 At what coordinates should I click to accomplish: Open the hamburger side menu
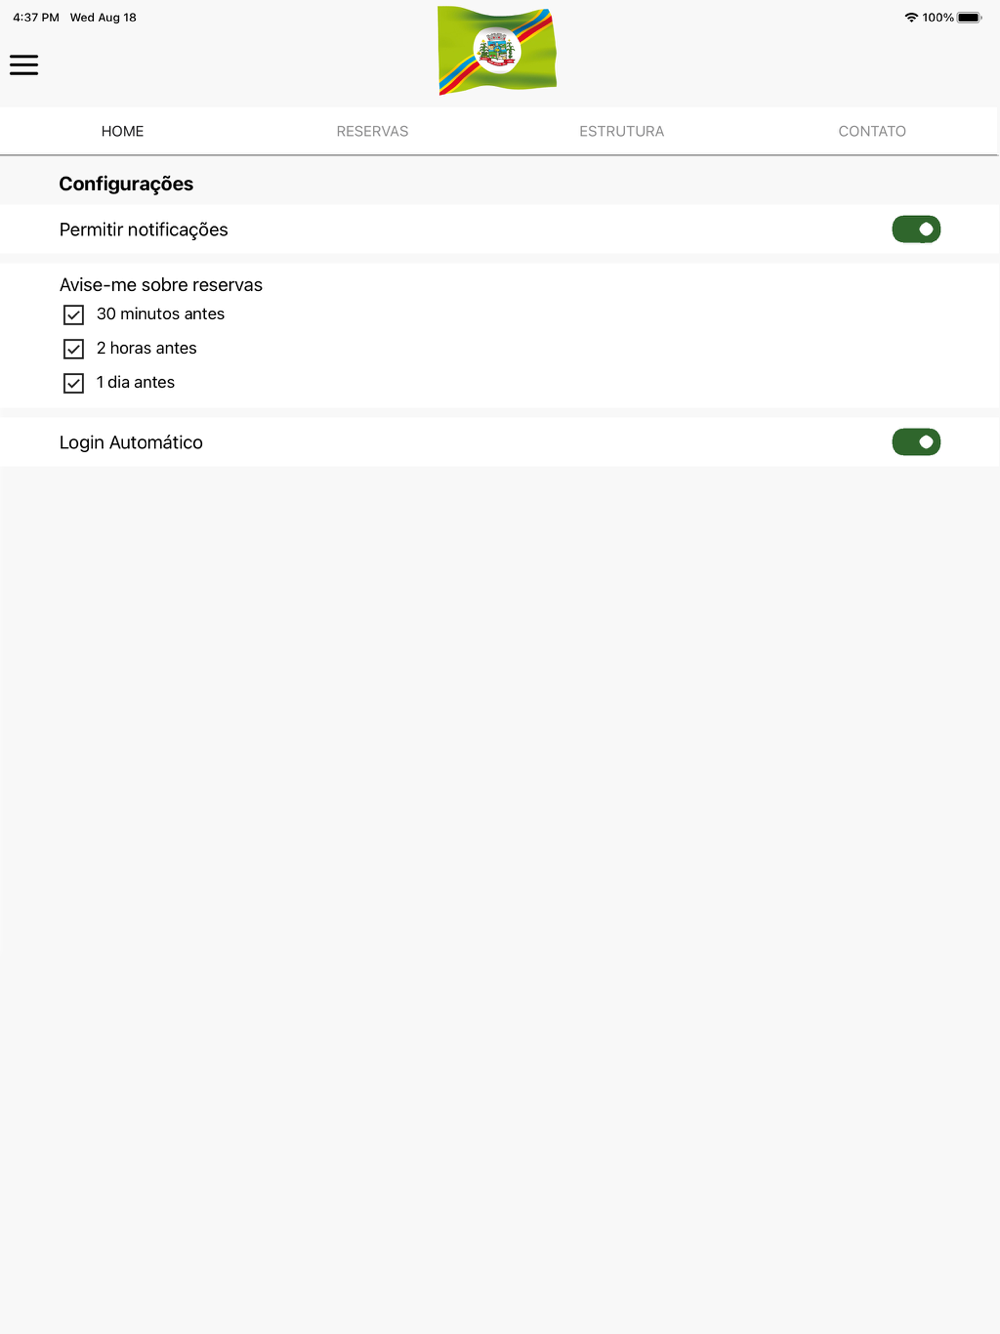click(24, 65)
